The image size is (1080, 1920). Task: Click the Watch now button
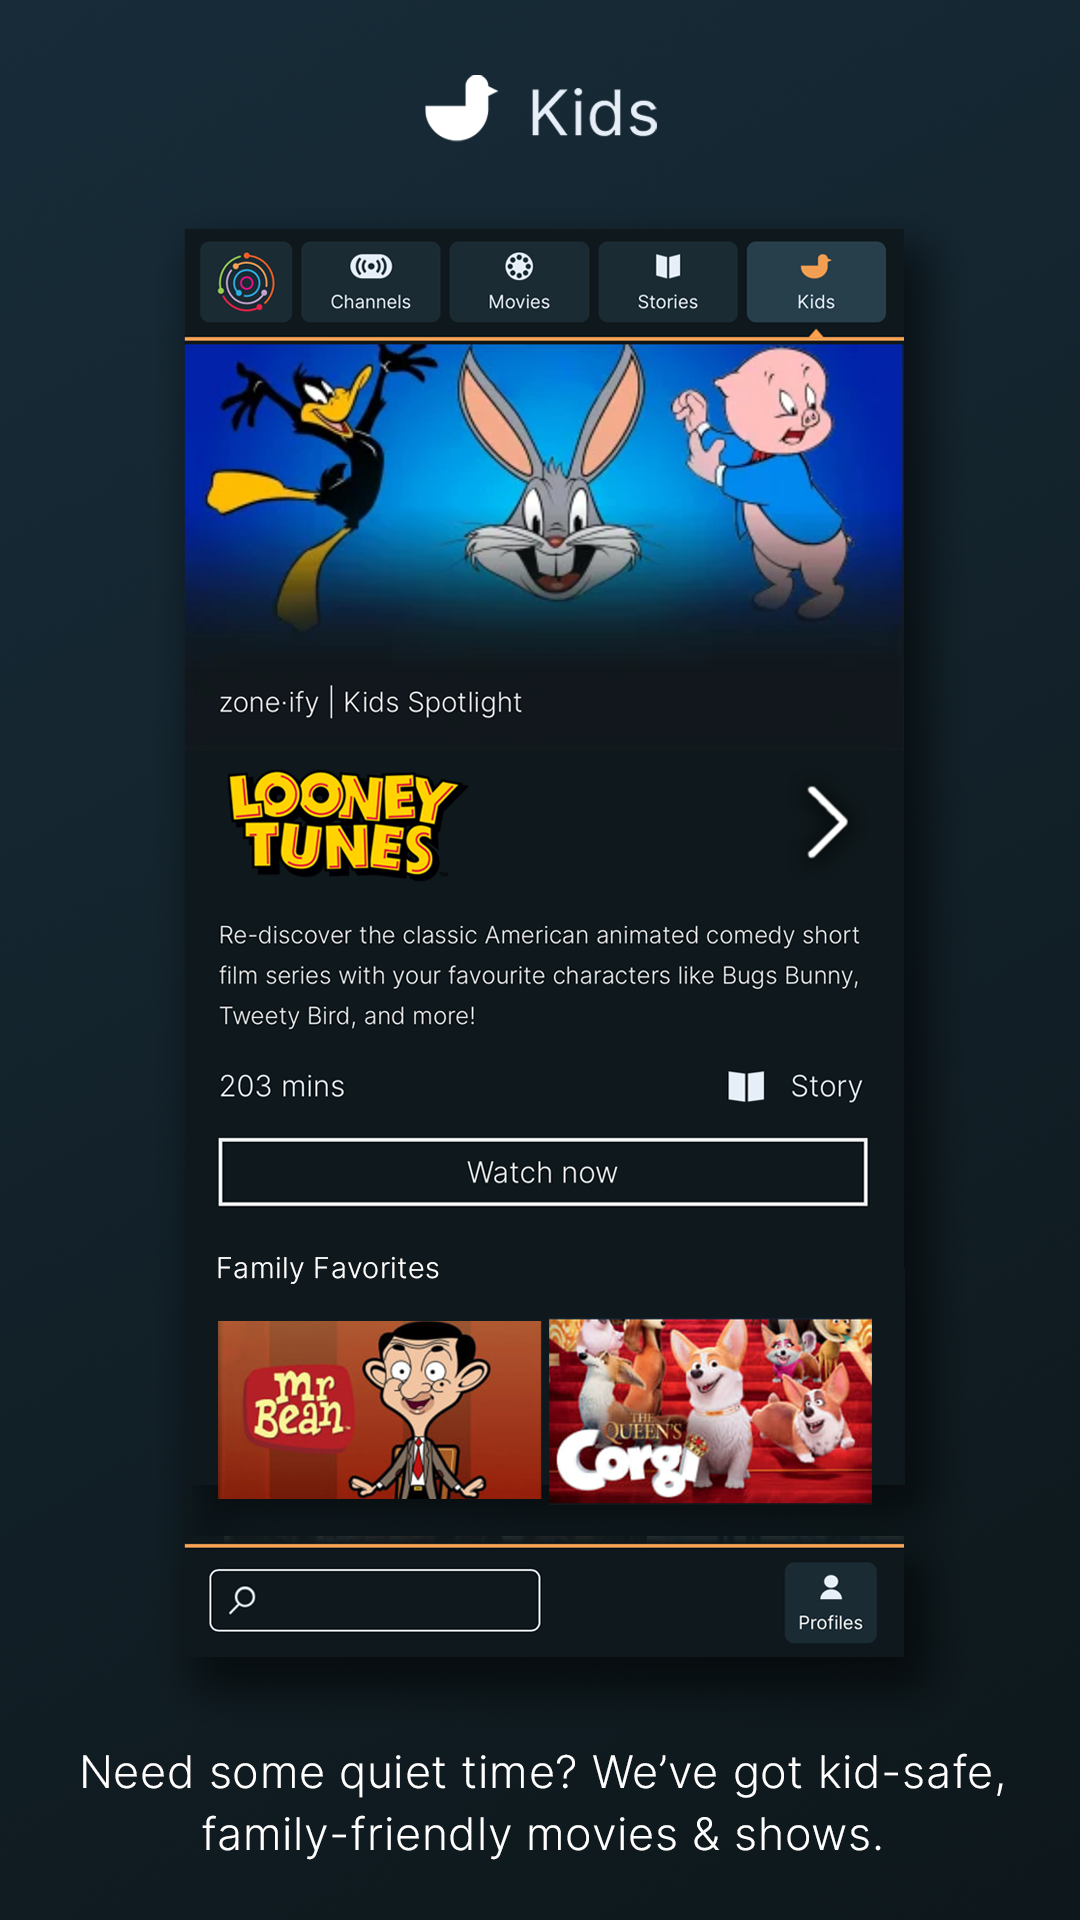tap(543, 1172)
